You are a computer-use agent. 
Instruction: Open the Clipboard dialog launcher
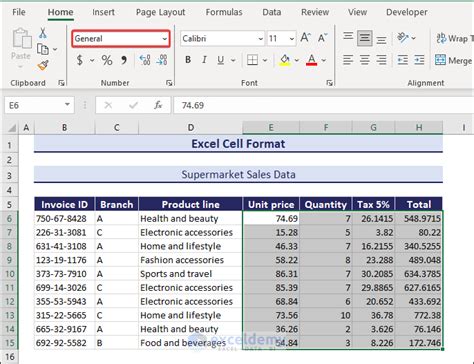pyautogui.click(x=61, y=83)
